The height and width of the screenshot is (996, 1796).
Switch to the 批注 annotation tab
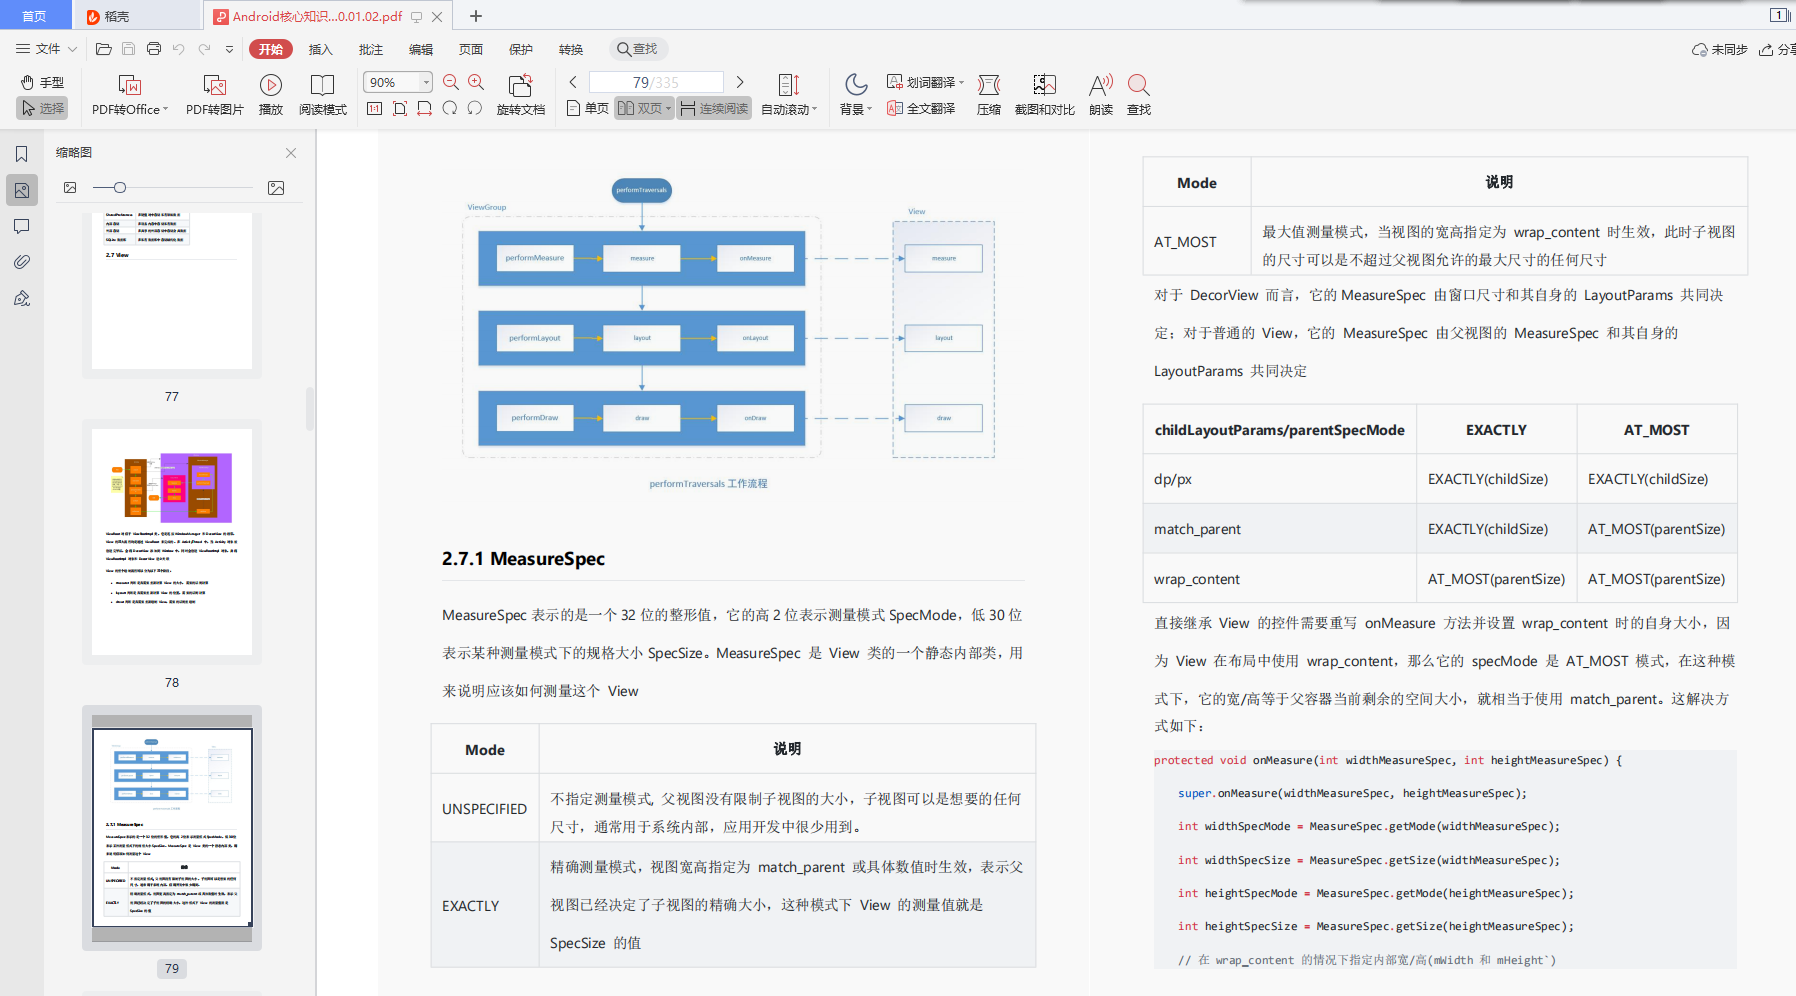click(370, 49)
